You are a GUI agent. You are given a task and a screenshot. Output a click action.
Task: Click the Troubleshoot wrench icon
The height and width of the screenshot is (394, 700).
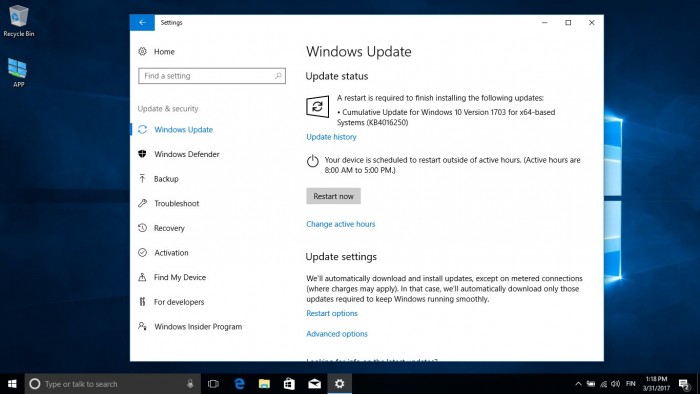click(142, 203)
